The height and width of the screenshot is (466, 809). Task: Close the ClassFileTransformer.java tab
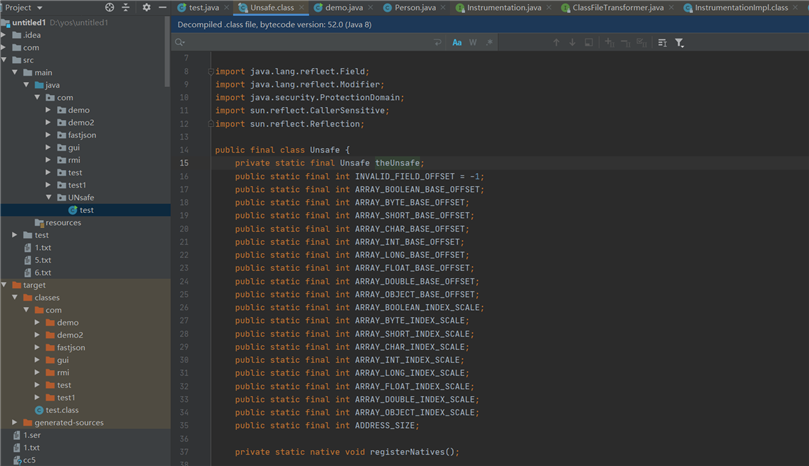click(x=671, y=7)
